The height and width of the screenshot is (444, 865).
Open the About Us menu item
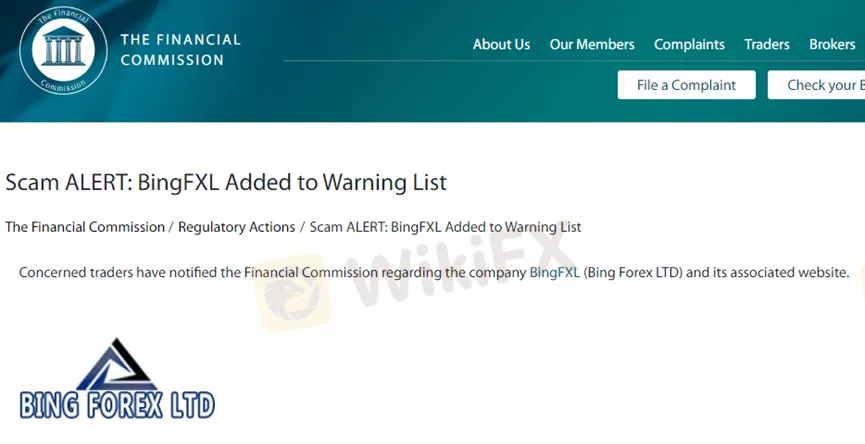pos(501,45)
